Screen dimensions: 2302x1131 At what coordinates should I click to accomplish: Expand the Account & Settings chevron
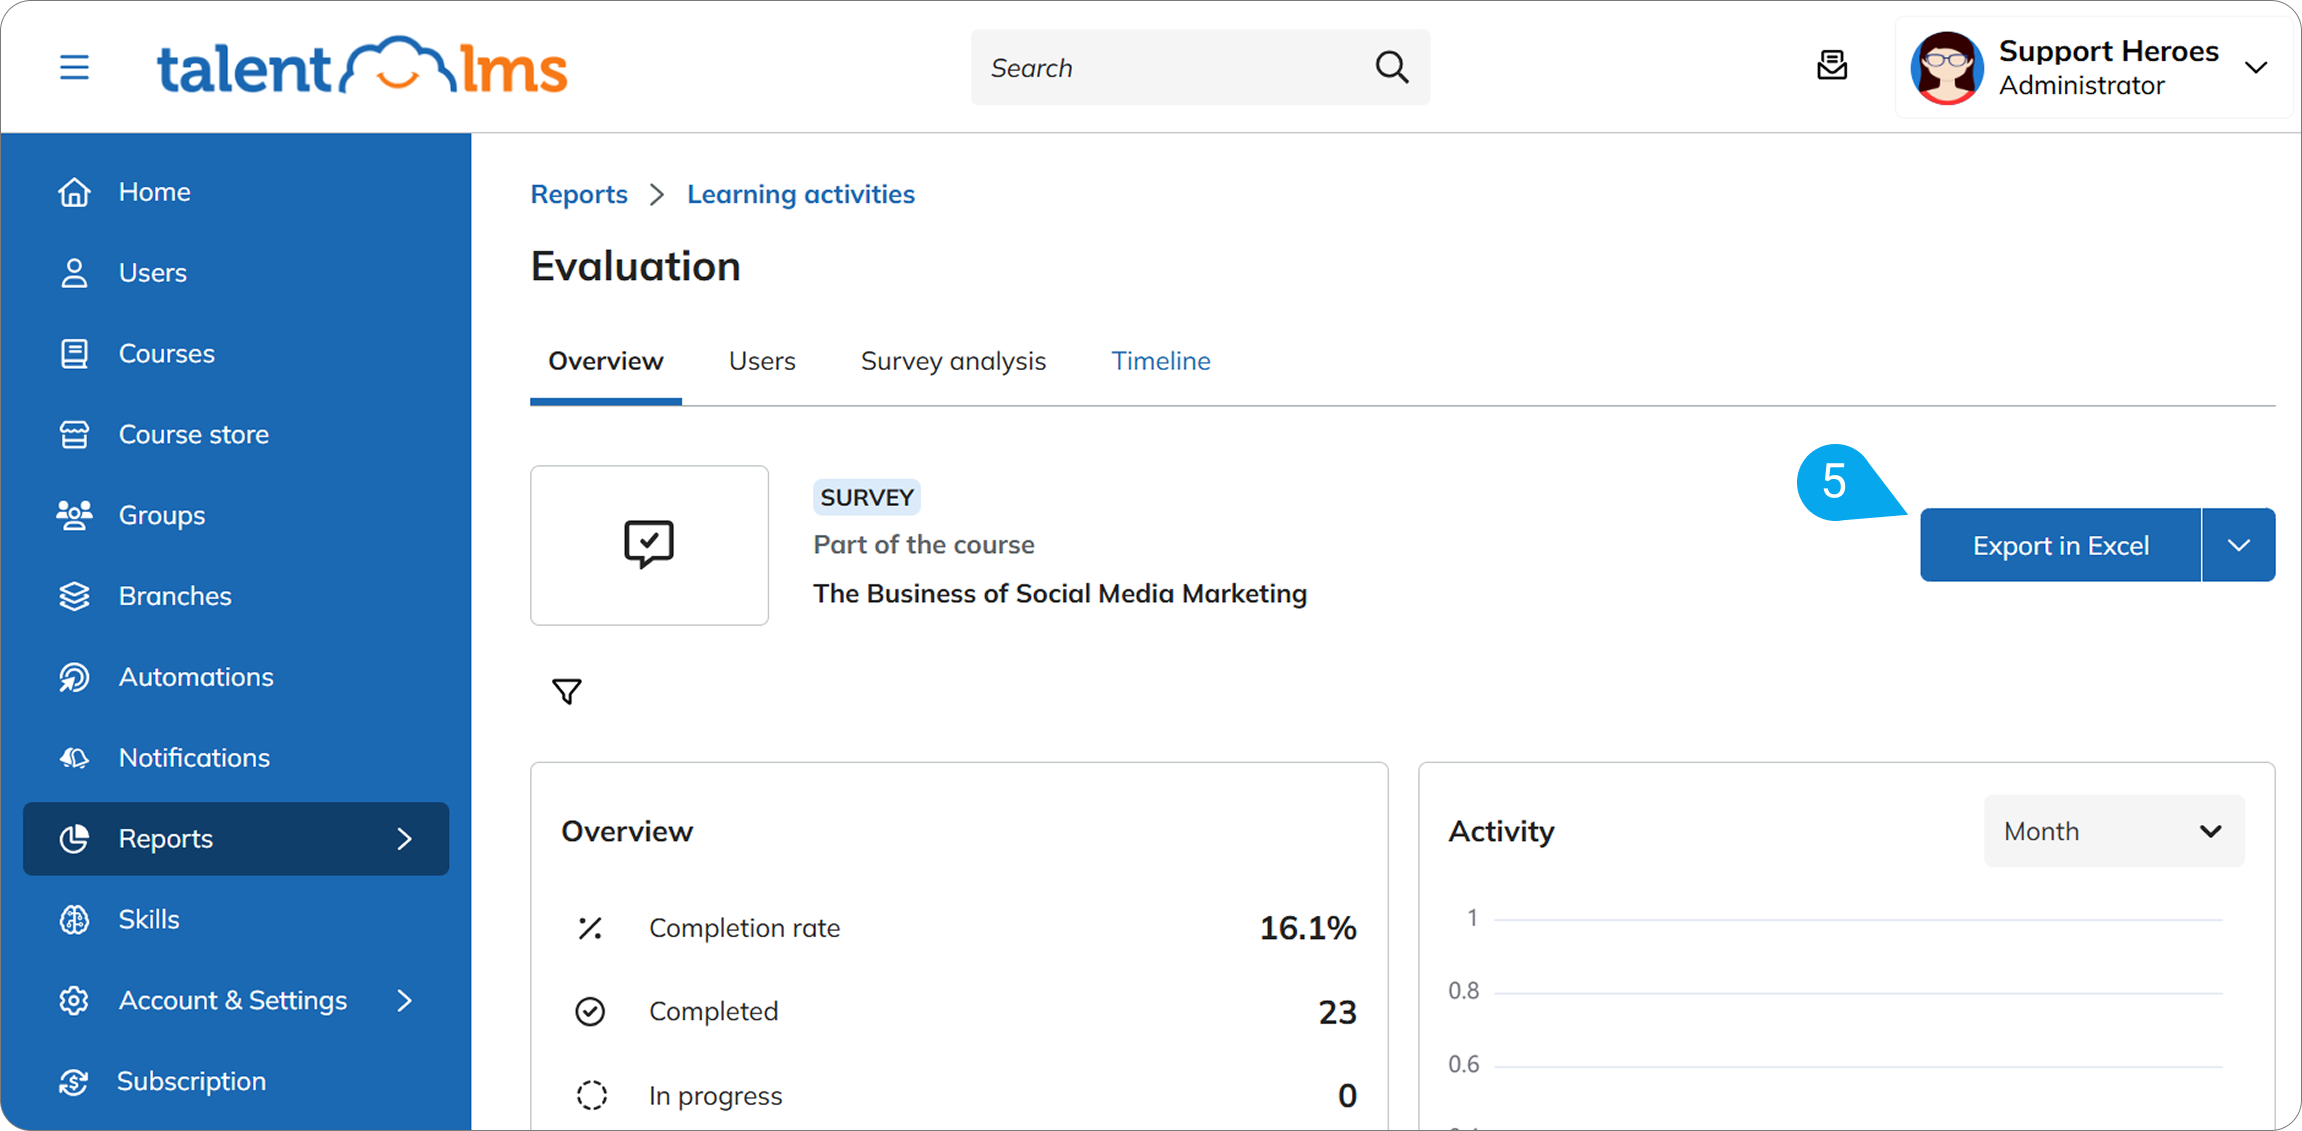[x=404, y=1000]
